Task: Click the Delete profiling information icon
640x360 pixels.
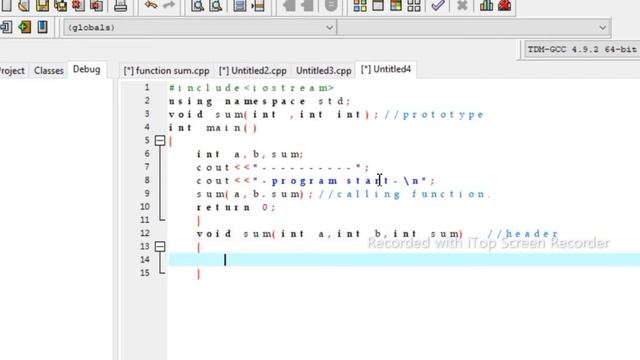Action: 504,5
